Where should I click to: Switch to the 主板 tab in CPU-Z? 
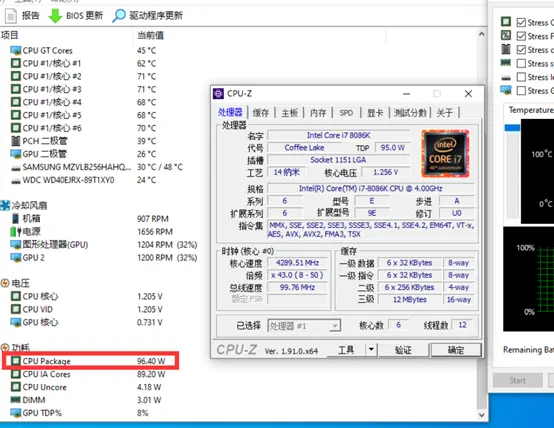click(x=290, y=113)
